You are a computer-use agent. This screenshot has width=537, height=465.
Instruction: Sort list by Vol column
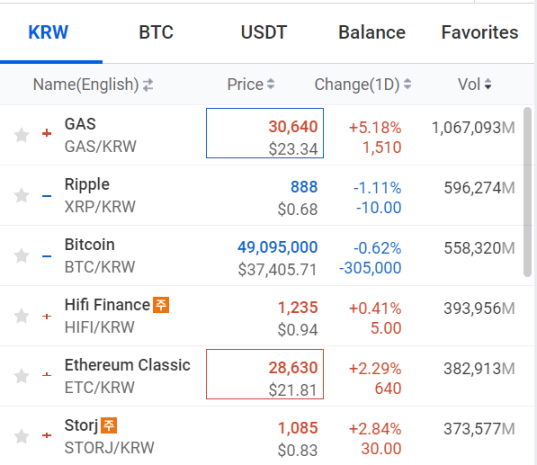click(475, 84)
